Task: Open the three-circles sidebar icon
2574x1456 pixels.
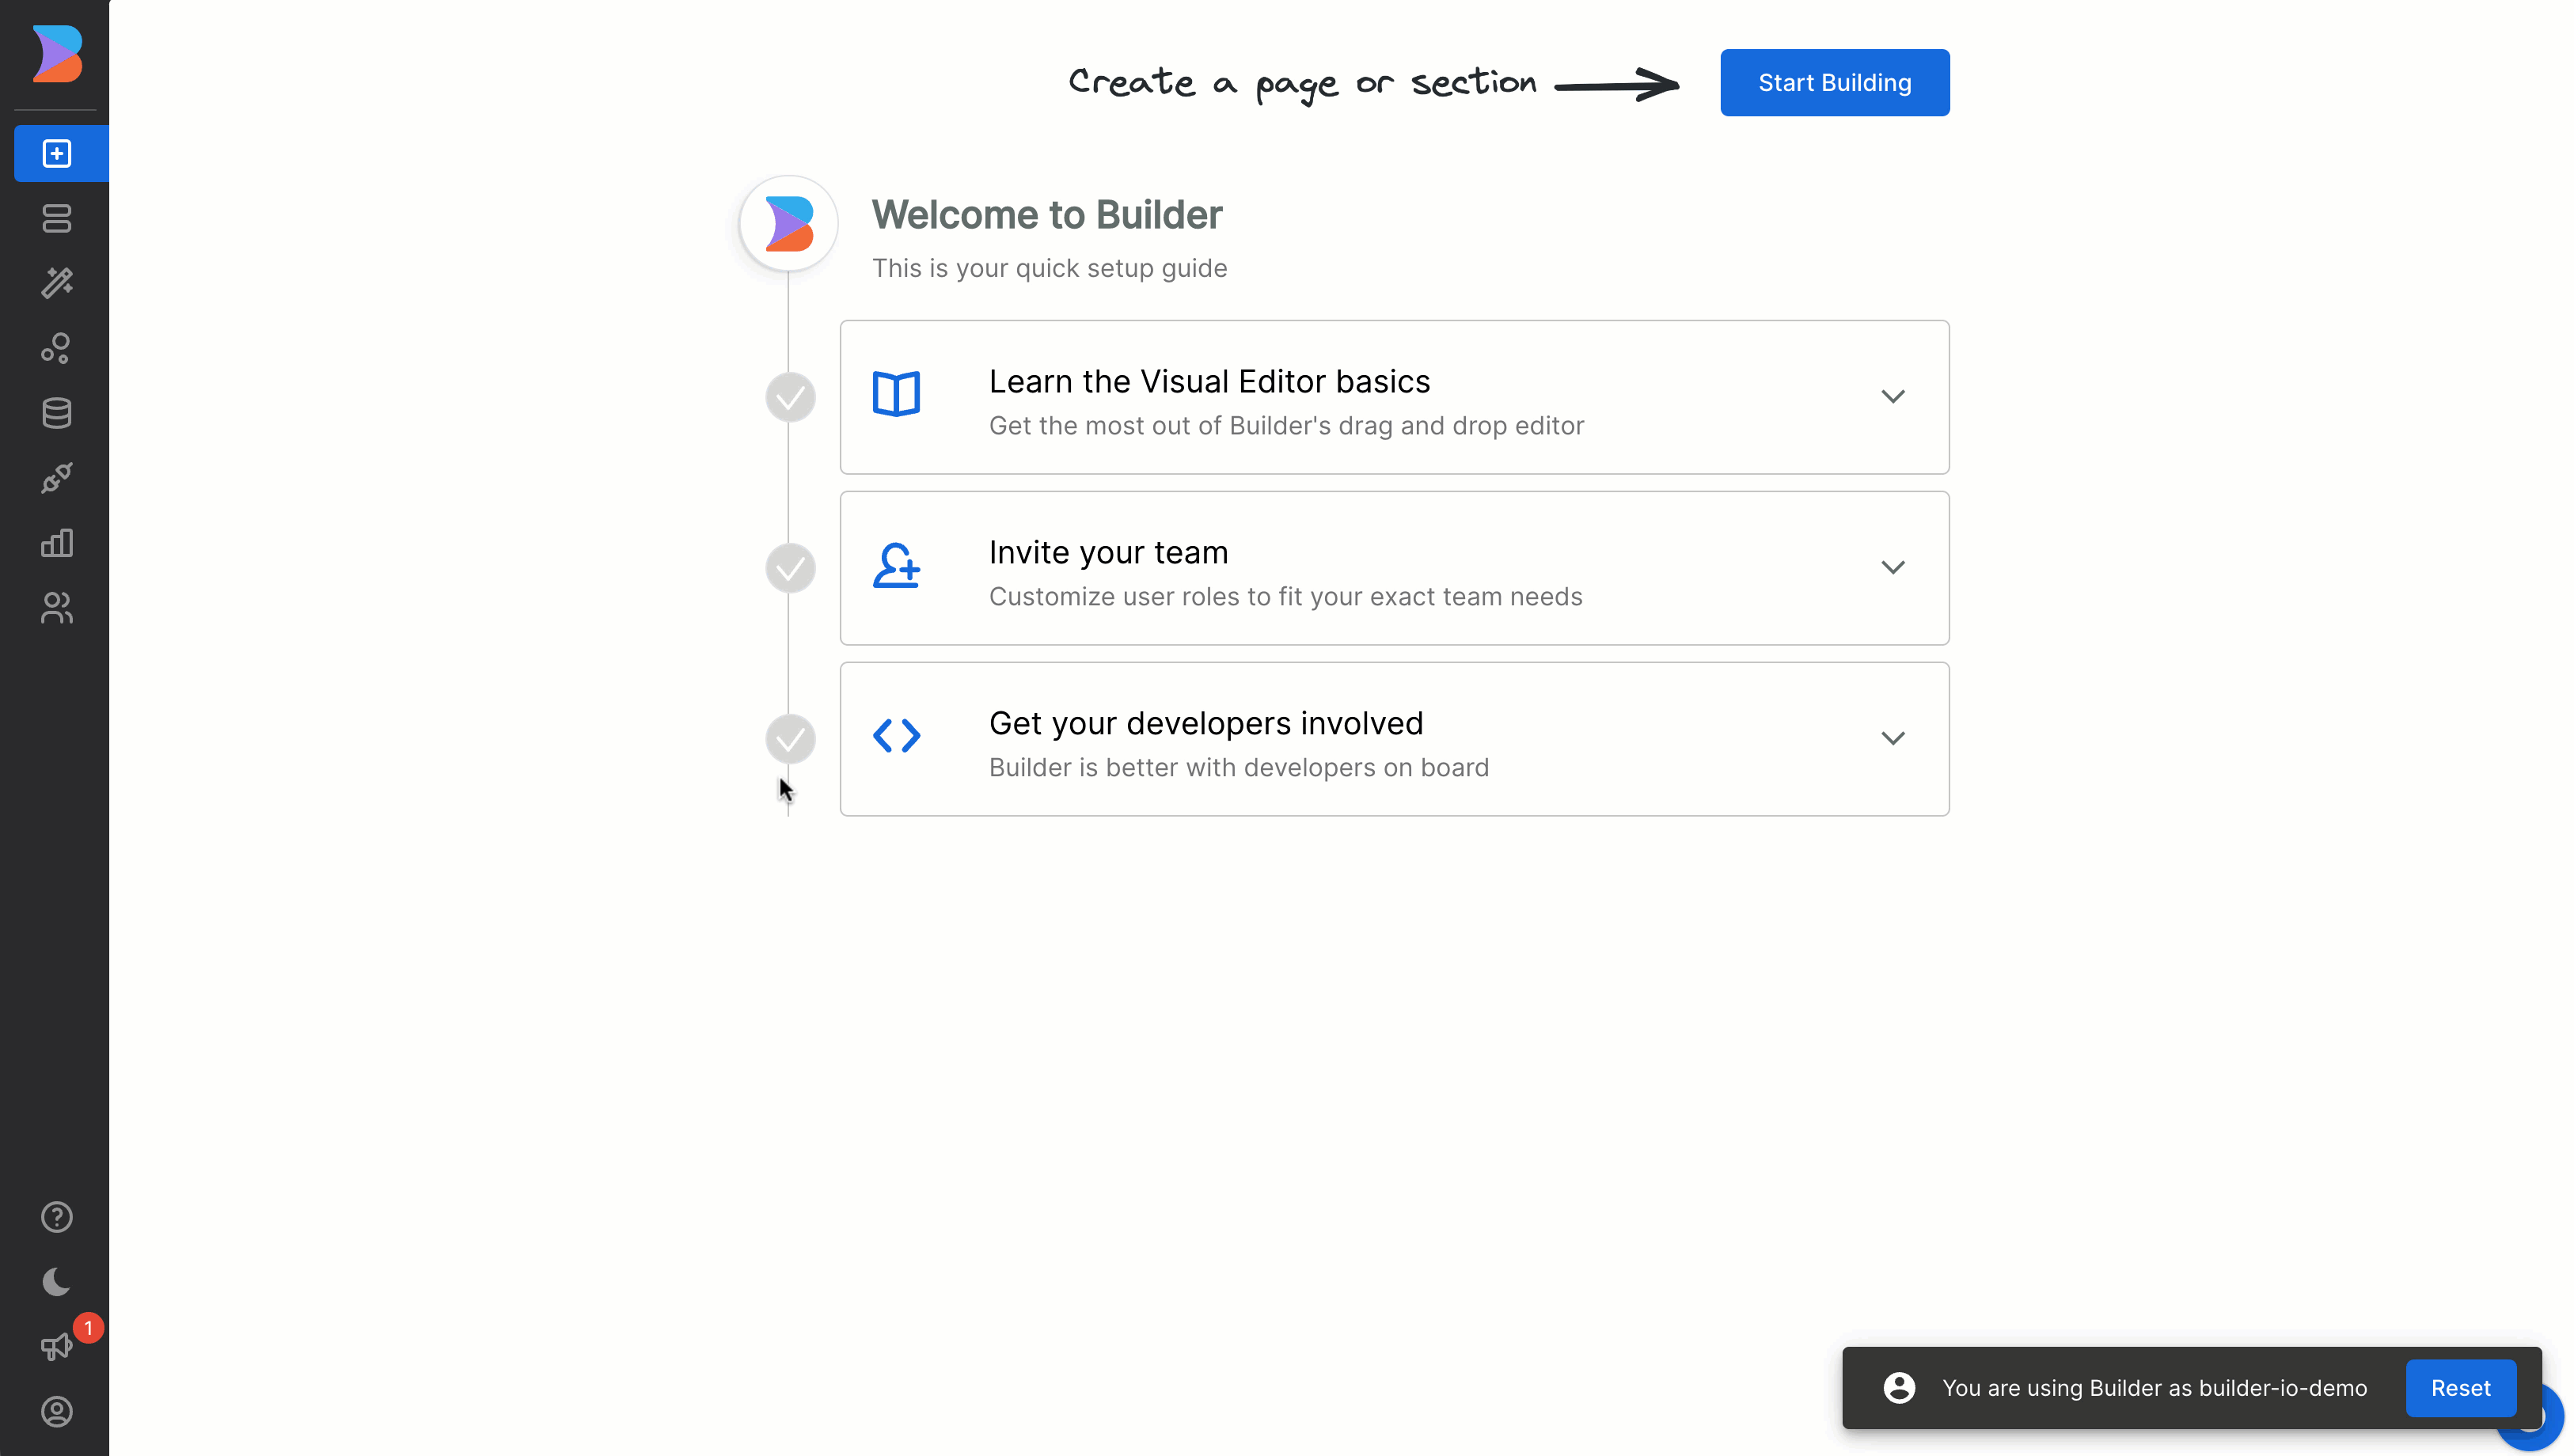Action: (57, 348)
